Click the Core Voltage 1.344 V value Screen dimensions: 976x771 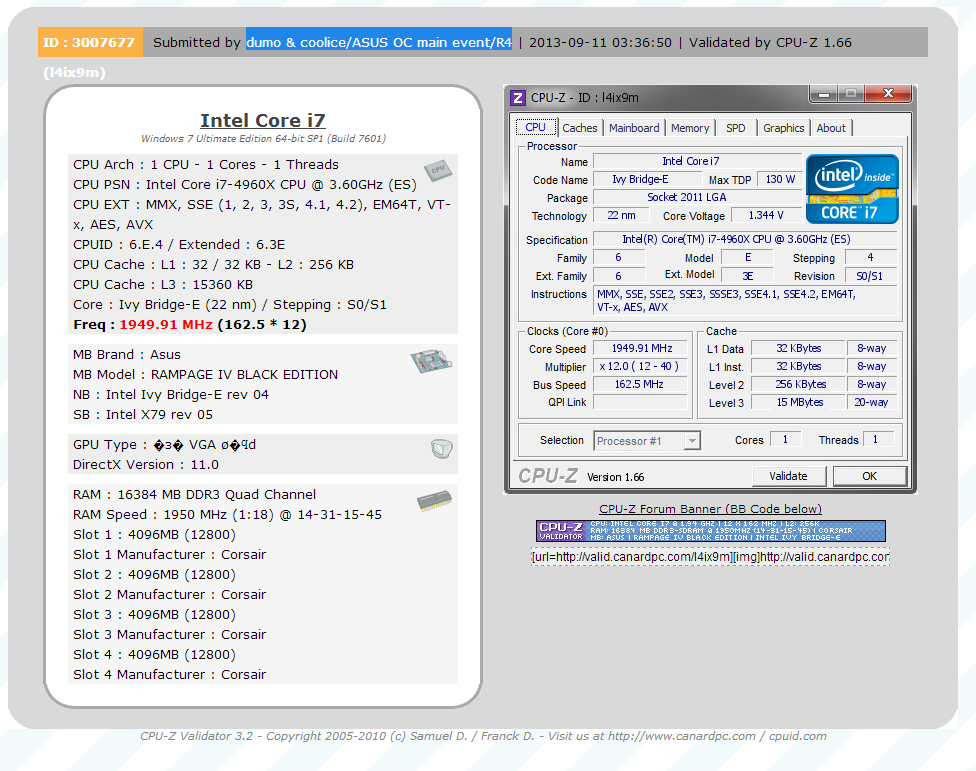point(766,215)
